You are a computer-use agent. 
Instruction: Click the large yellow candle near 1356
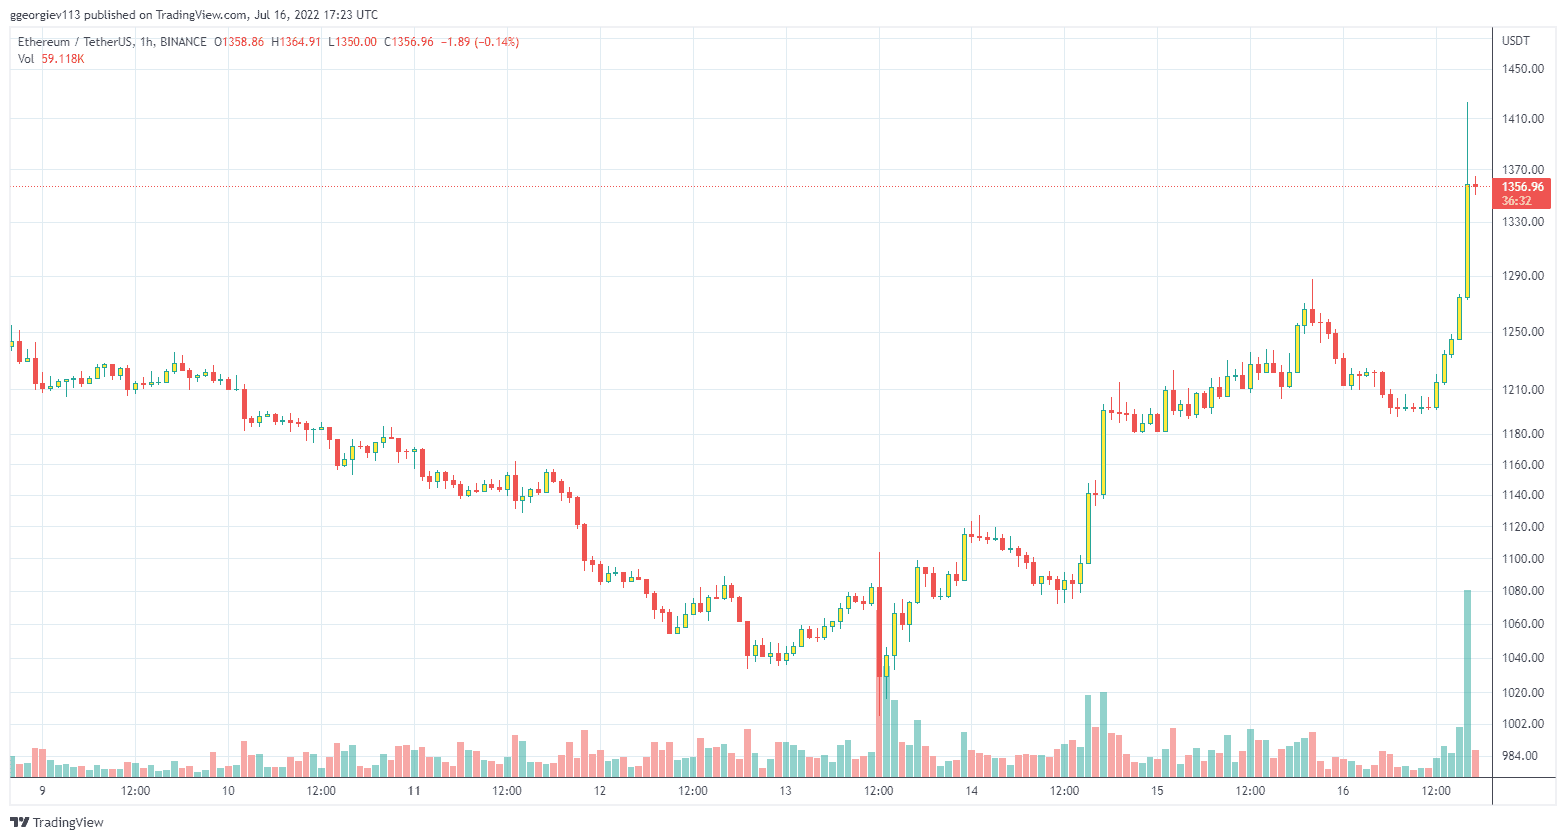pyautogui.click(x=1467, y=241)
